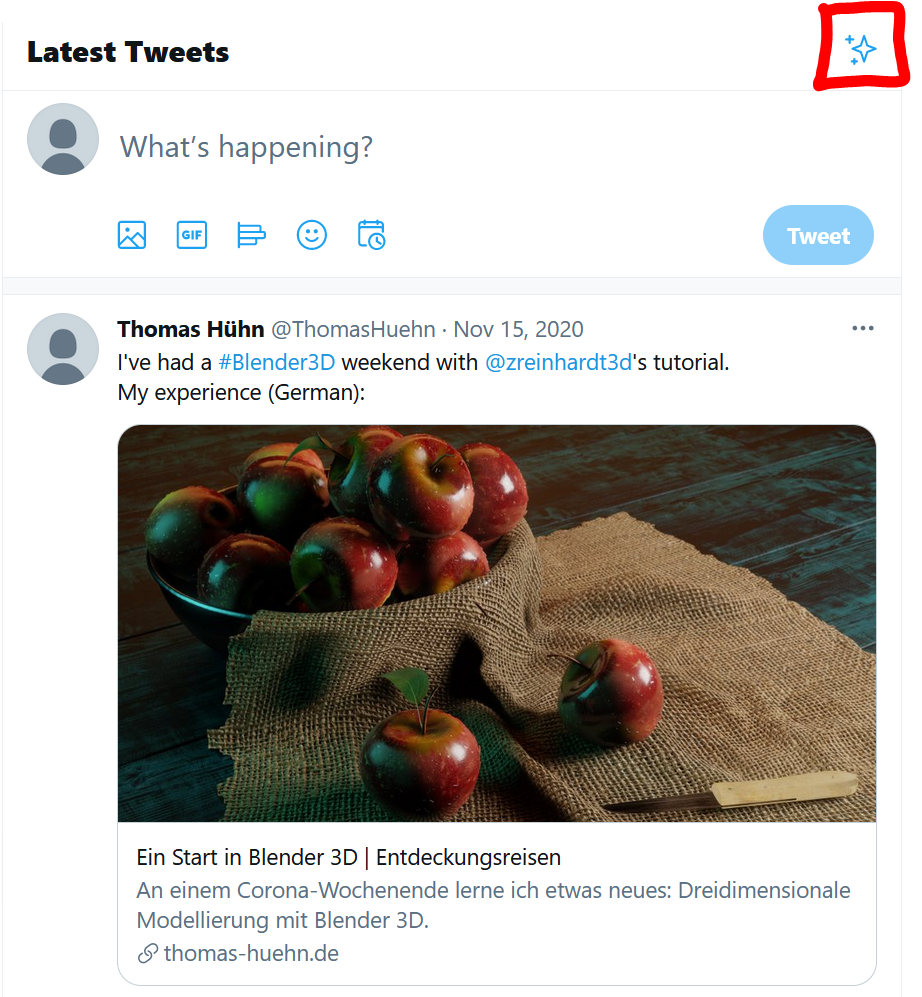Viewport: 922px width, 997px height.
Task: Open the three-dot menu on Thomas Hühn's tweet
Action: 862,329
